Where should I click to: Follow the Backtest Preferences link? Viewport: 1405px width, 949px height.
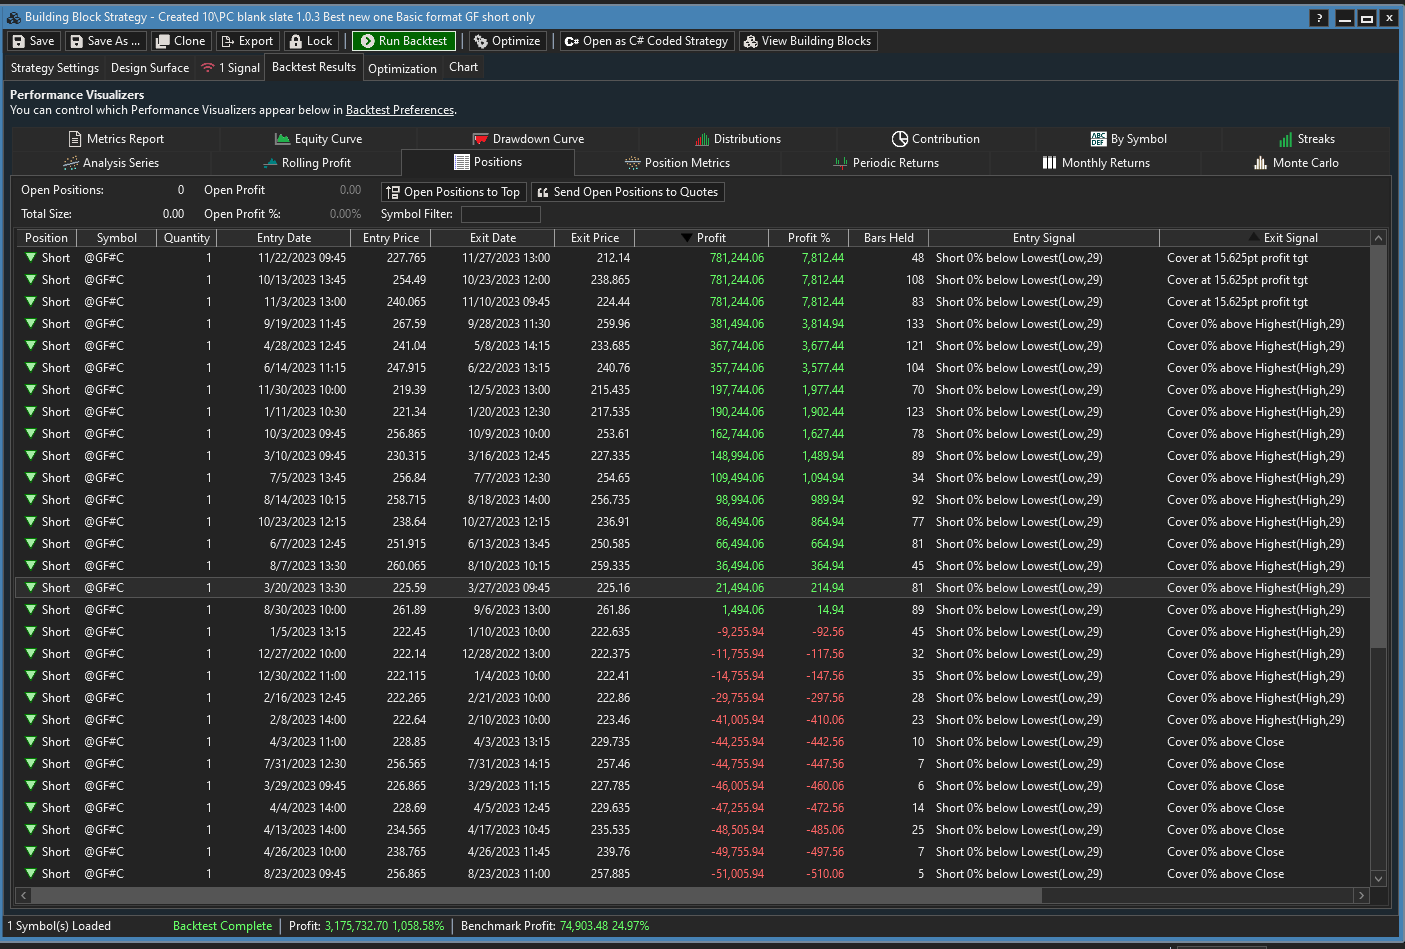pos(400,110)
